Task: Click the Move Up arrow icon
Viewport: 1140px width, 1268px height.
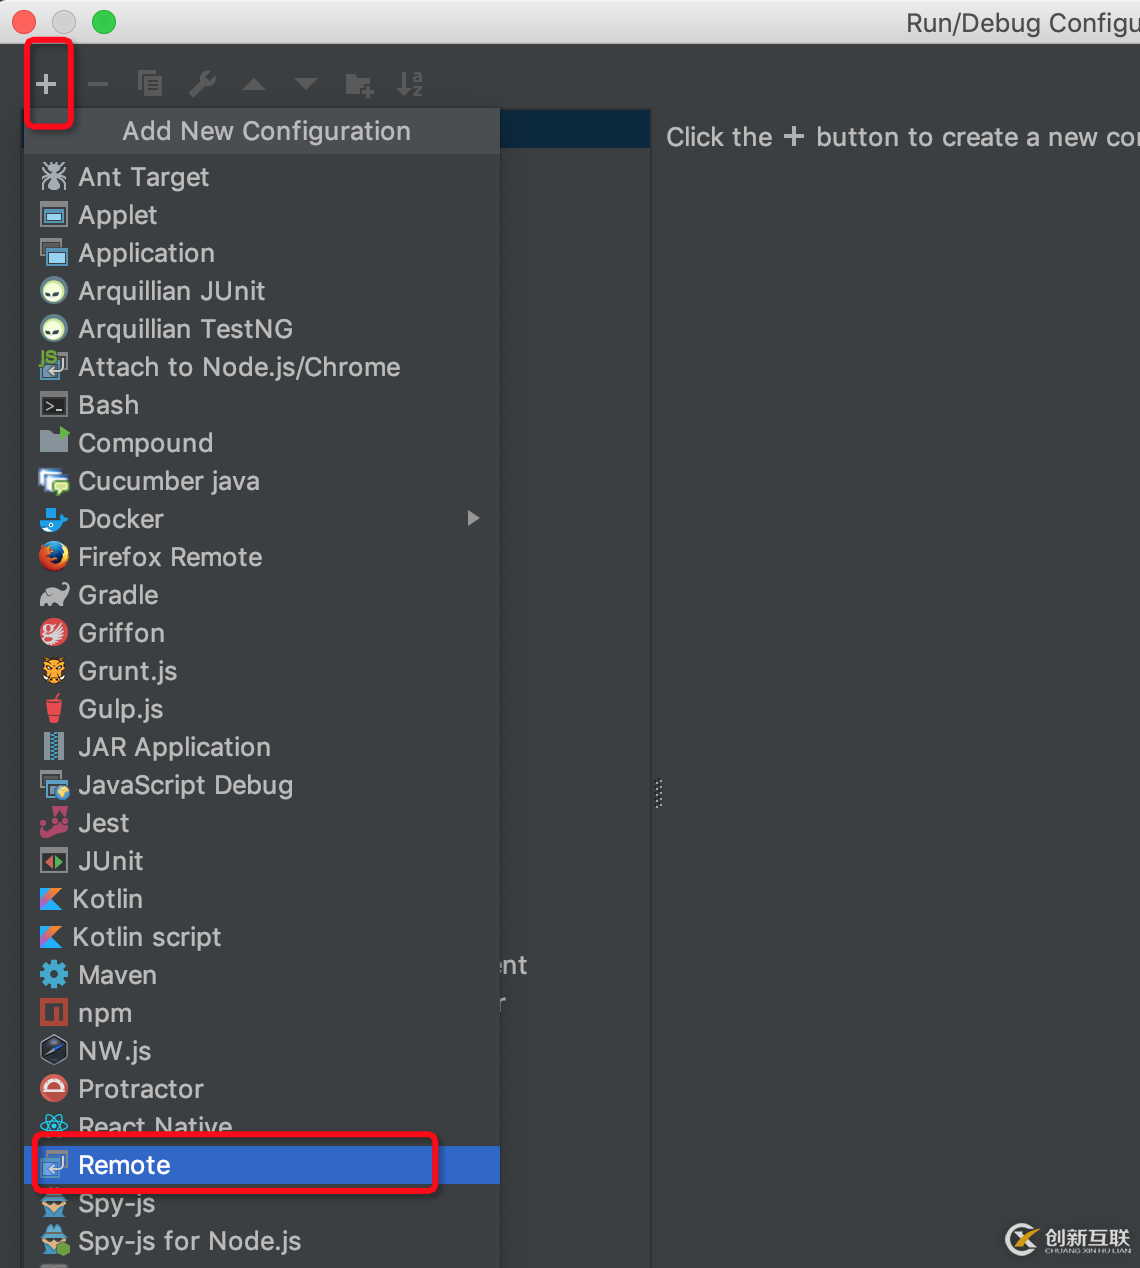Action: 254,85
